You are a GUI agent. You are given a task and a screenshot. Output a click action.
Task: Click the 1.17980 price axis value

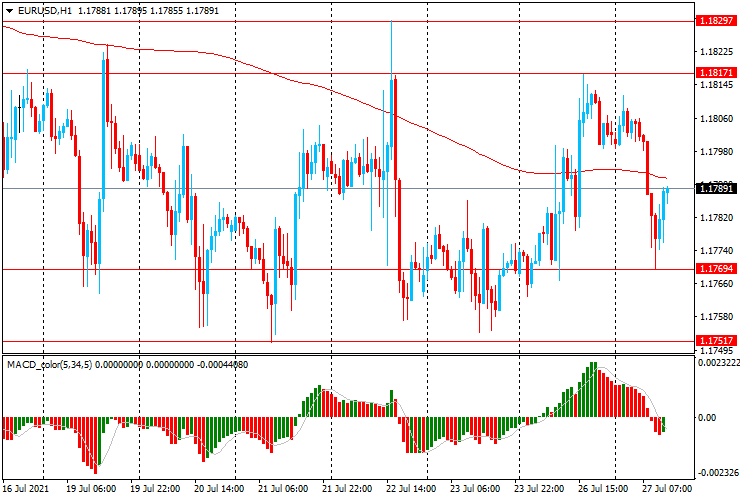pos(716,152)
